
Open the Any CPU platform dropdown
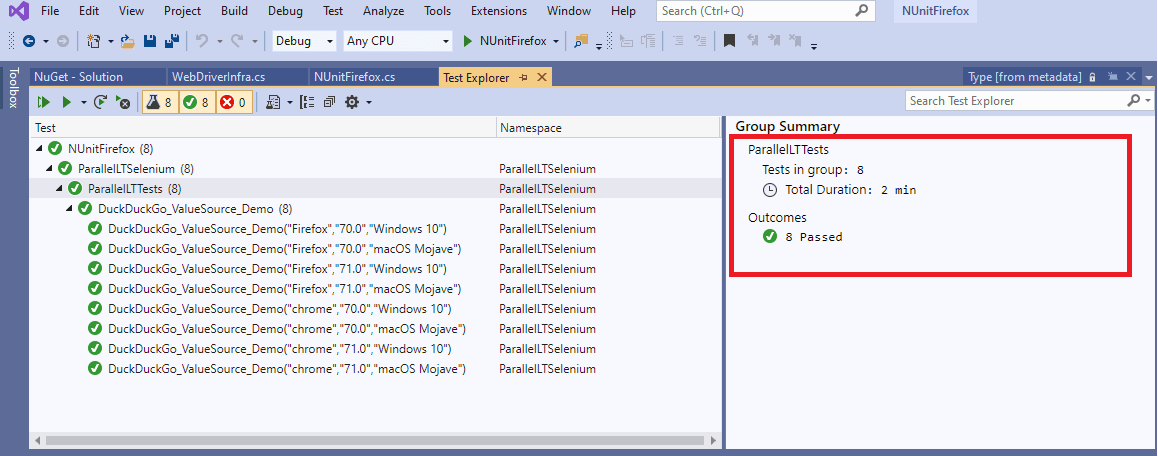pyautogui.click(x=397, y=41)
